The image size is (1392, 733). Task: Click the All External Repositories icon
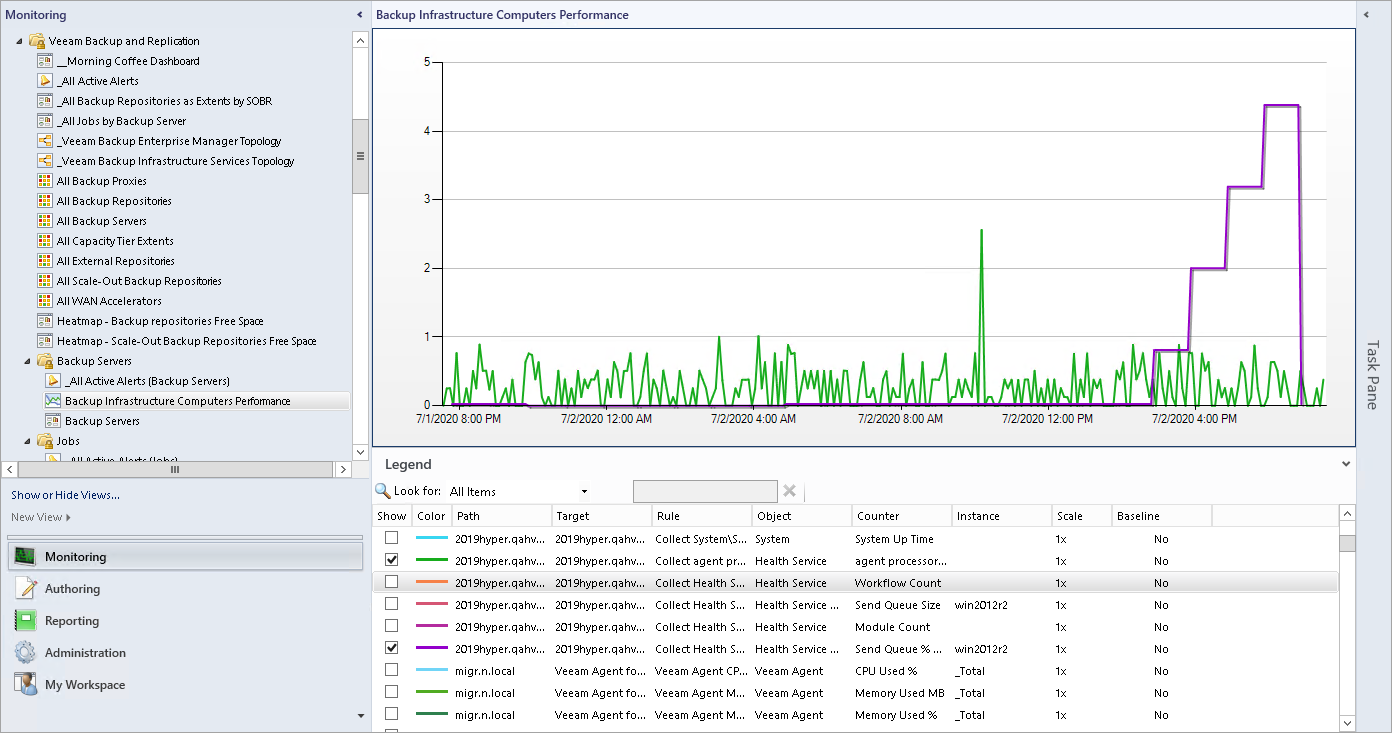coord(45,261)
